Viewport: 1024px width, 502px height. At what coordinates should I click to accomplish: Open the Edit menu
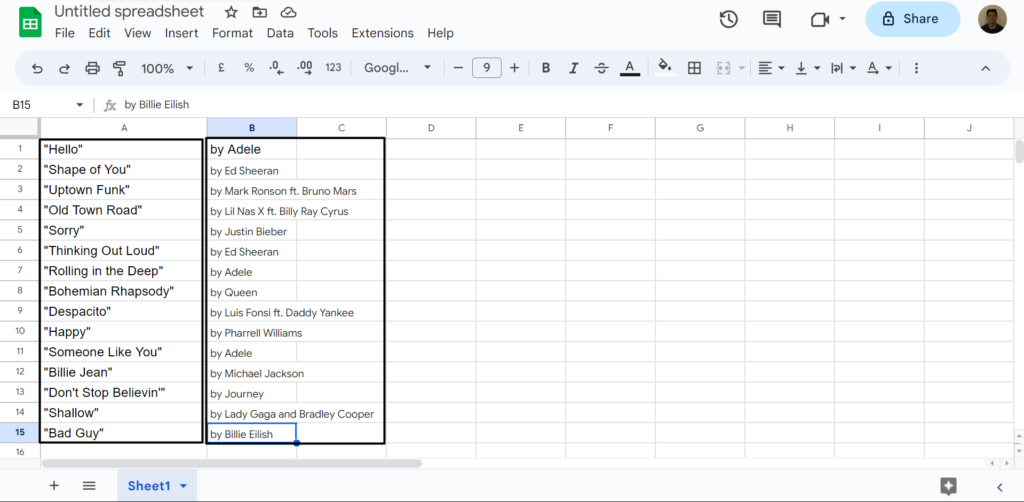[x=99, y=33]
